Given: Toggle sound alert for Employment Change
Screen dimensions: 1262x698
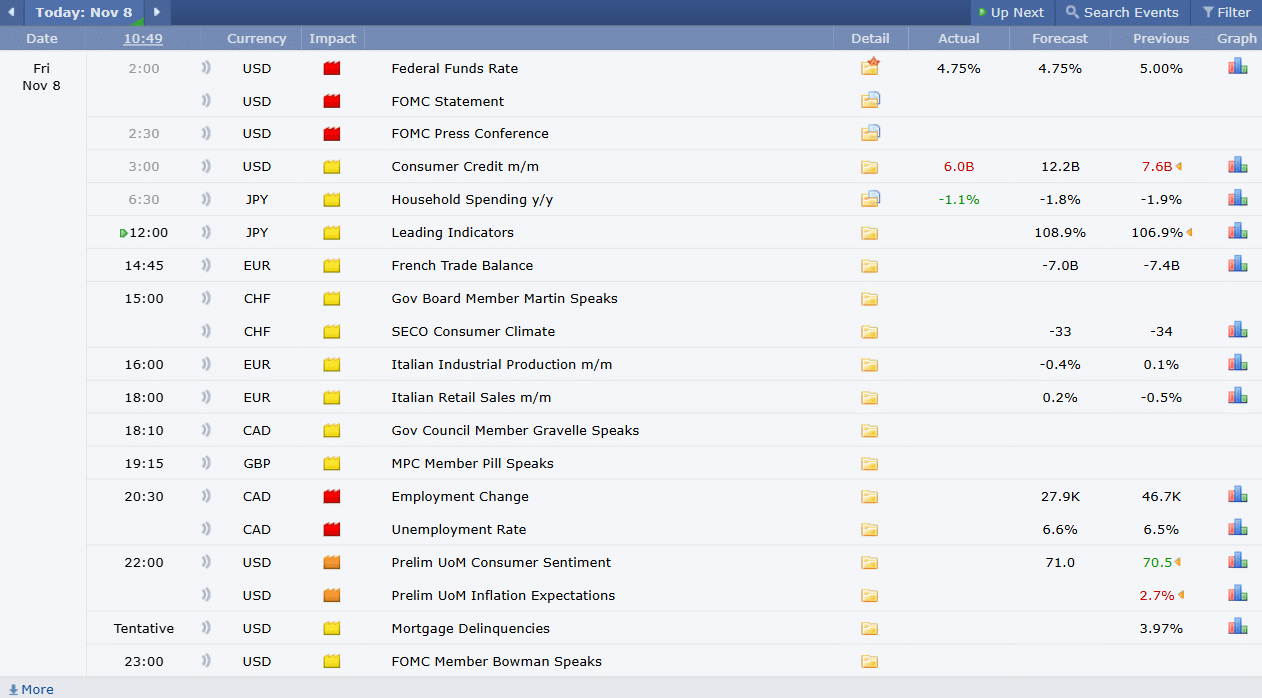Looking at the screenshot, I should (x=206, y=496).
